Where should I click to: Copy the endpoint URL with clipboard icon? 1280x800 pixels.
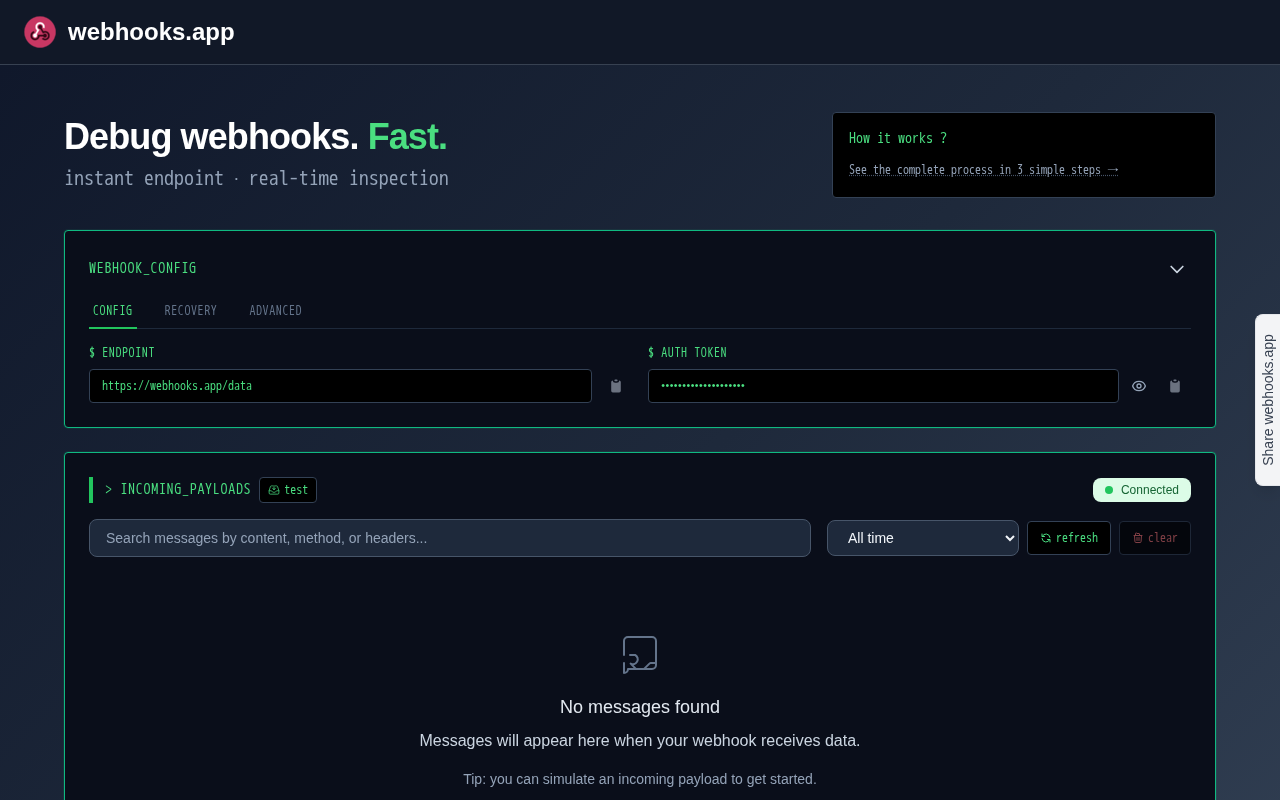tap(616, 386)
